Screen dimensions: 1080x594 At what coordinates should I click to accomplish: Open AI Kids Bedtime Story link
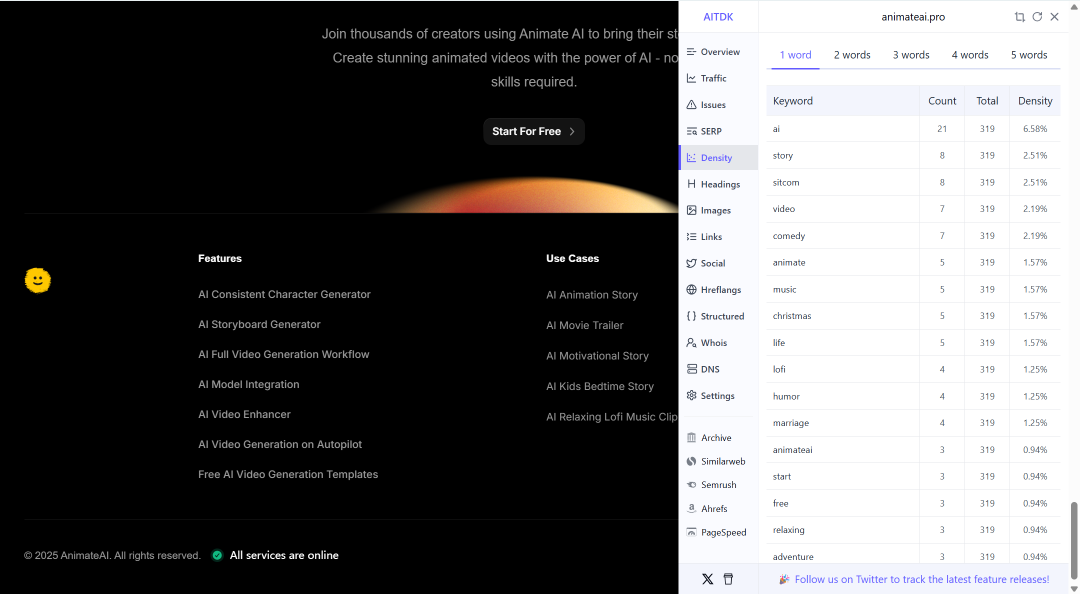pyautogui.click(x=600, y=387)
